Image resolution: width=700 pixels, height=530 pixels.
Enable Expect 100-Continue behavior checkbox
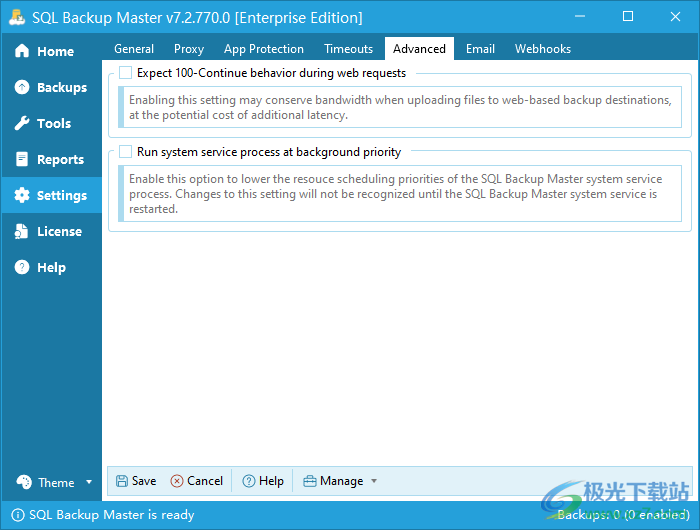pyautogui.click(x=125, y=73)
